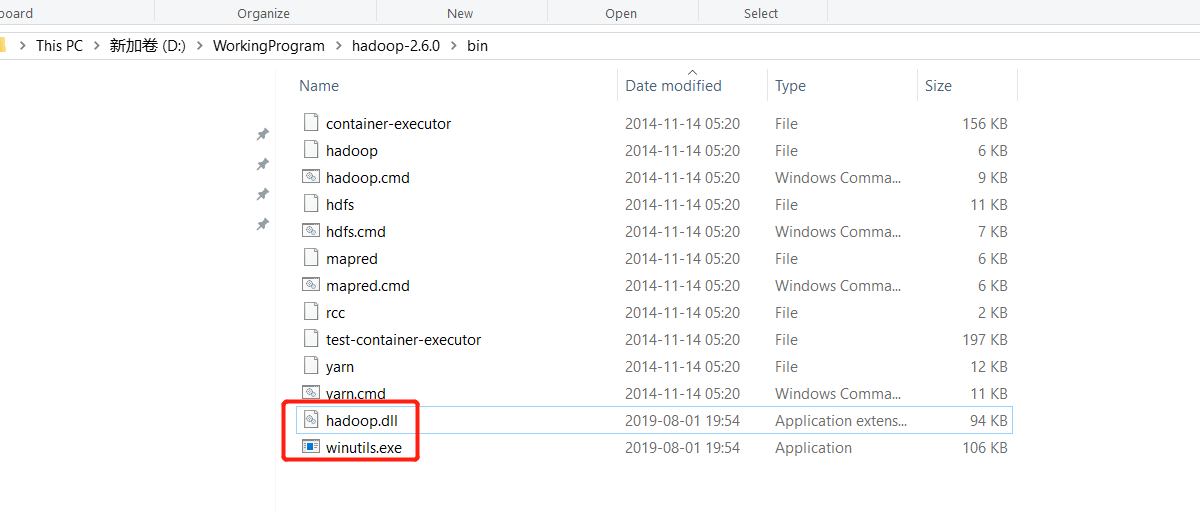
Task: Click the winutils.exe application icon
Action: [310, 447]
